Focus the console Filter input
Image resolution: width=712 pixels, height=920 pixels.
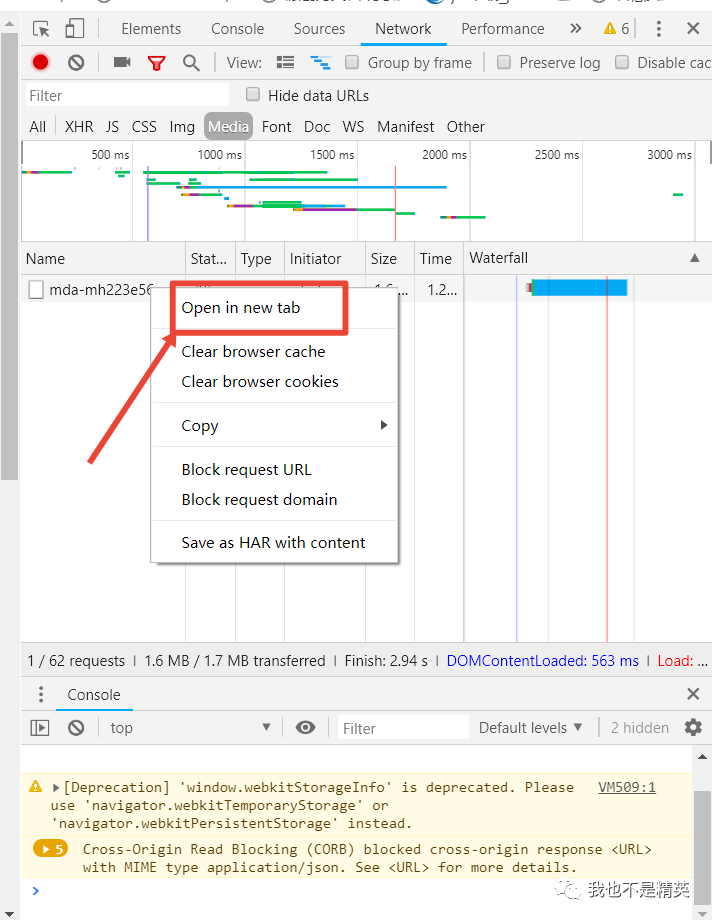click(x=403, y=728)
